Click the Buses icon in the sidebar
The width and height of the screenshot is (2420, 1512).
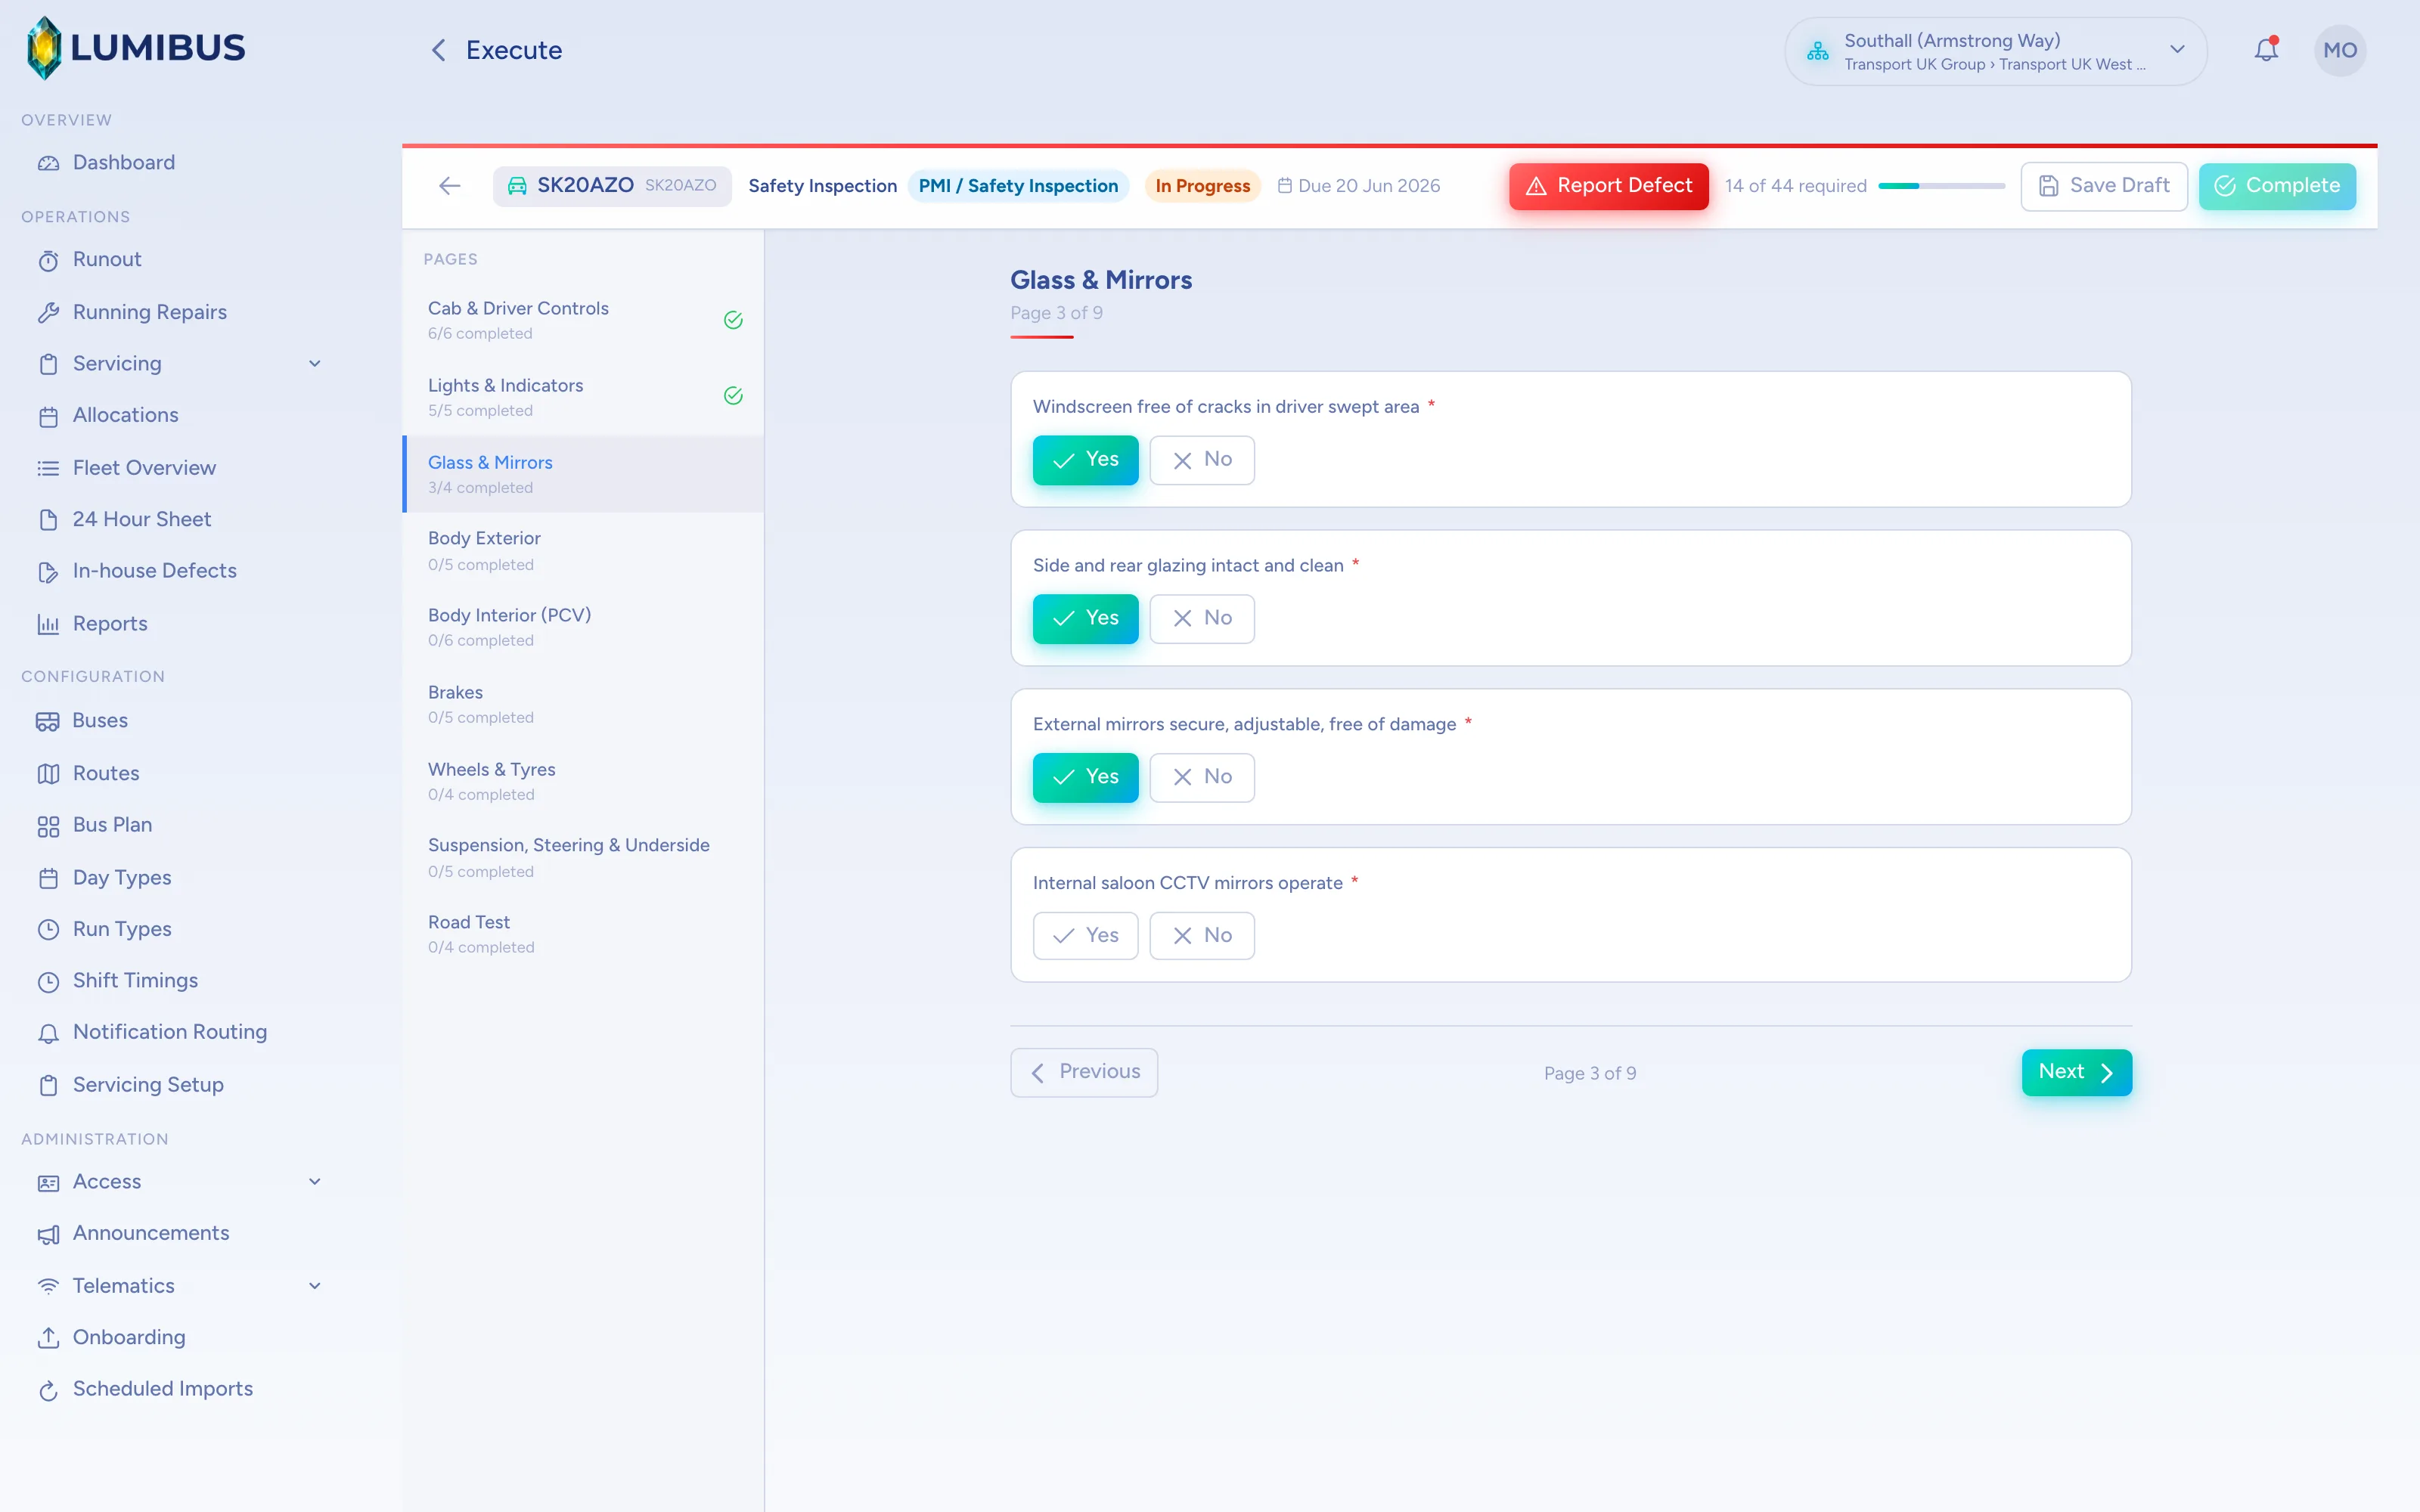48,721
